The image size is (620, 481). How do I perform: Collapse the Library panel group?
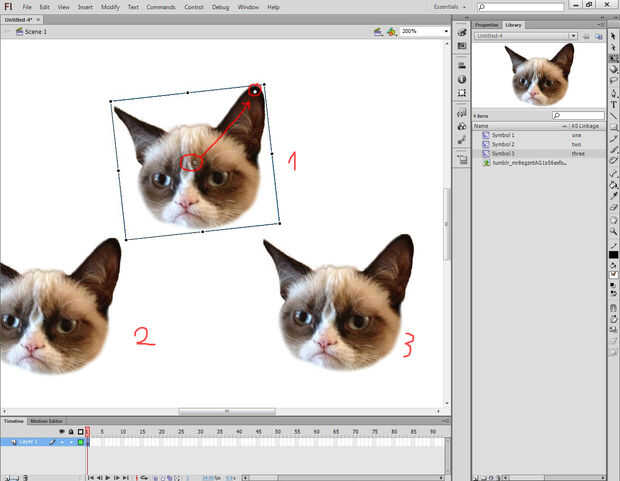click(602, 18)
